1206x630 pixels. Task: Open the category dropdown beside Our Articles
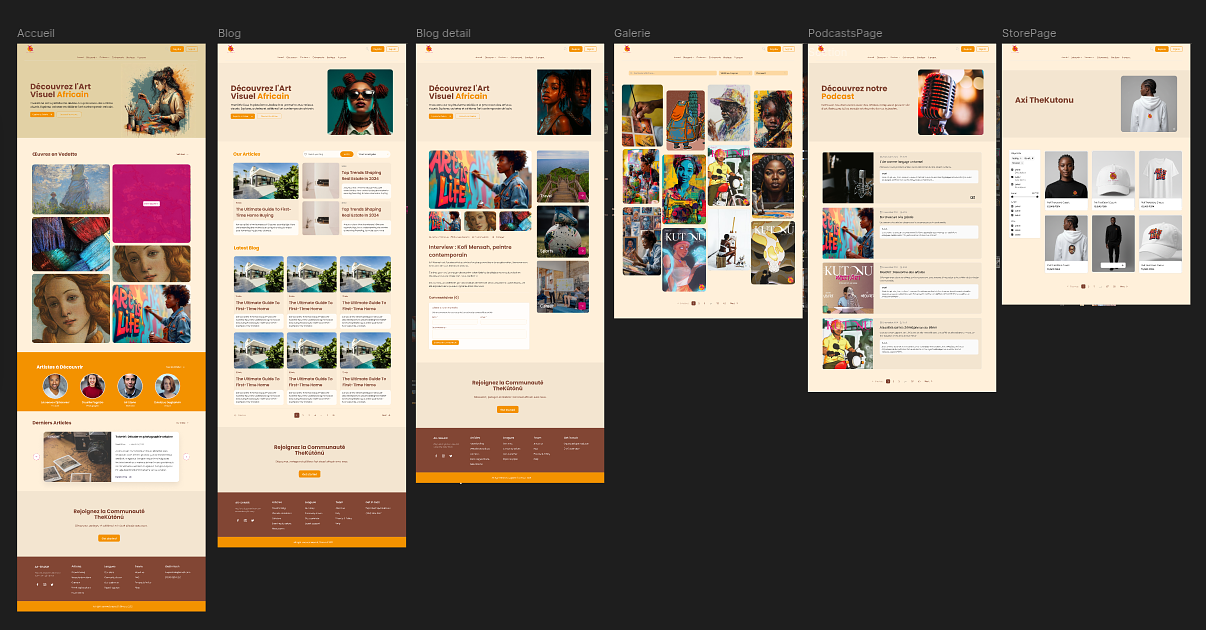[x=373, y=154]
